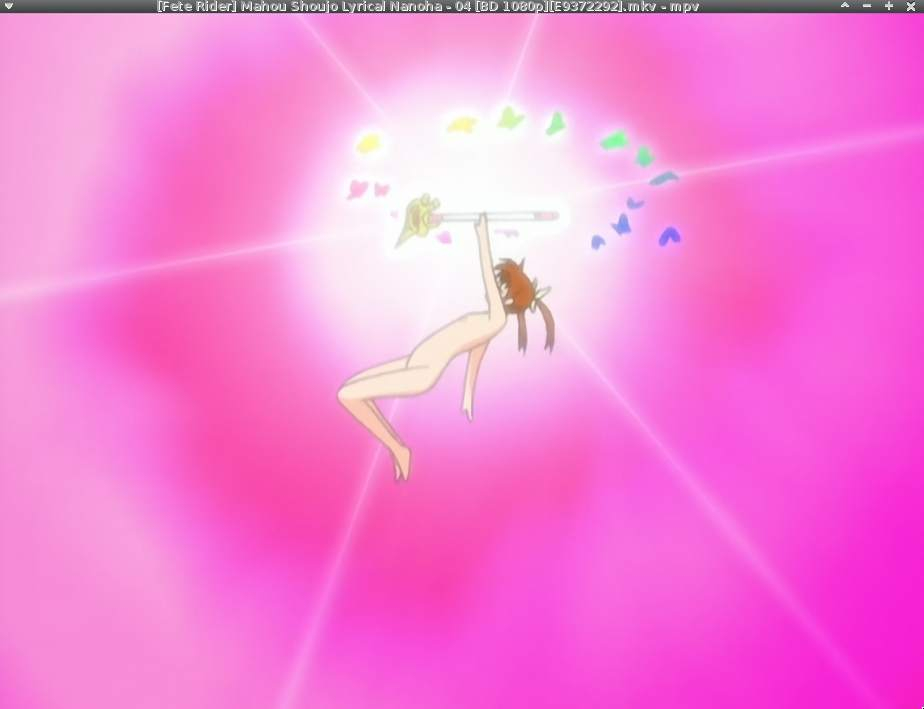This screenshot has height=709, width=924.
Task: Maximize the mpv player window
Action: pyautogui.click(x=889, y=6)
